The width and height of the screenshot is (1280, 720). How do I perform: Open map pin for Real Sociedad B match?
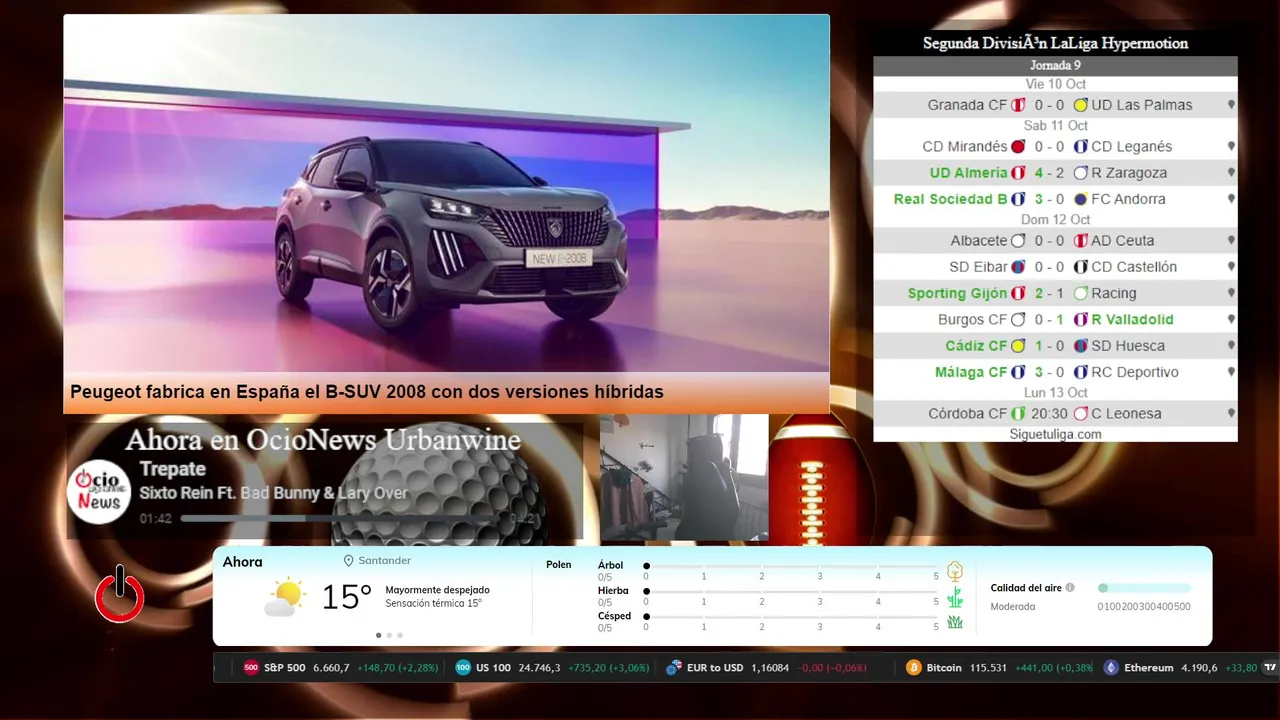click(x=1231, y=199)
